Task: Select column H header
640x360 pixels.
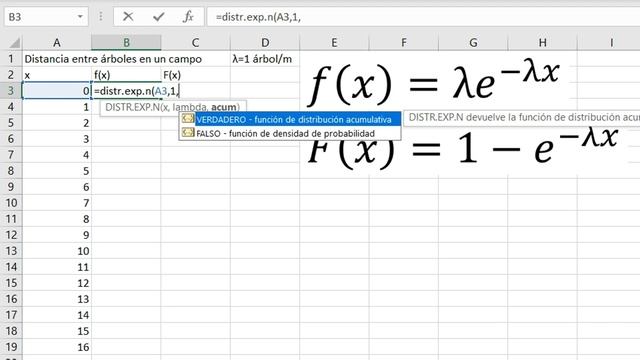Action: [542, 42]
